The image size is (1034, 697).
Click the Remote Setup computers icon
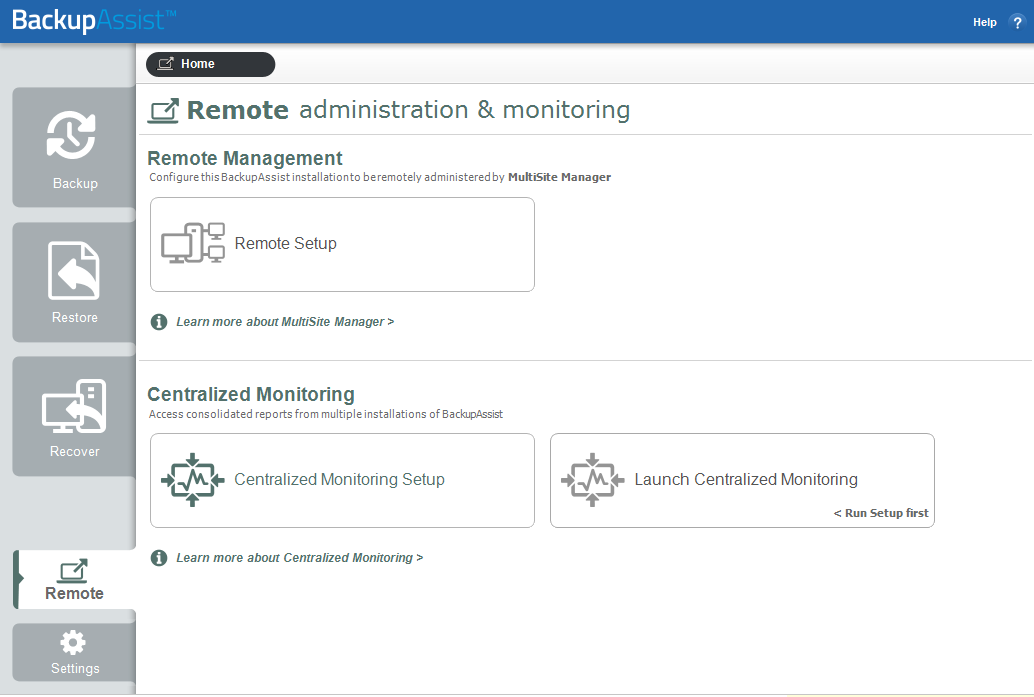(x=193, y=243)
